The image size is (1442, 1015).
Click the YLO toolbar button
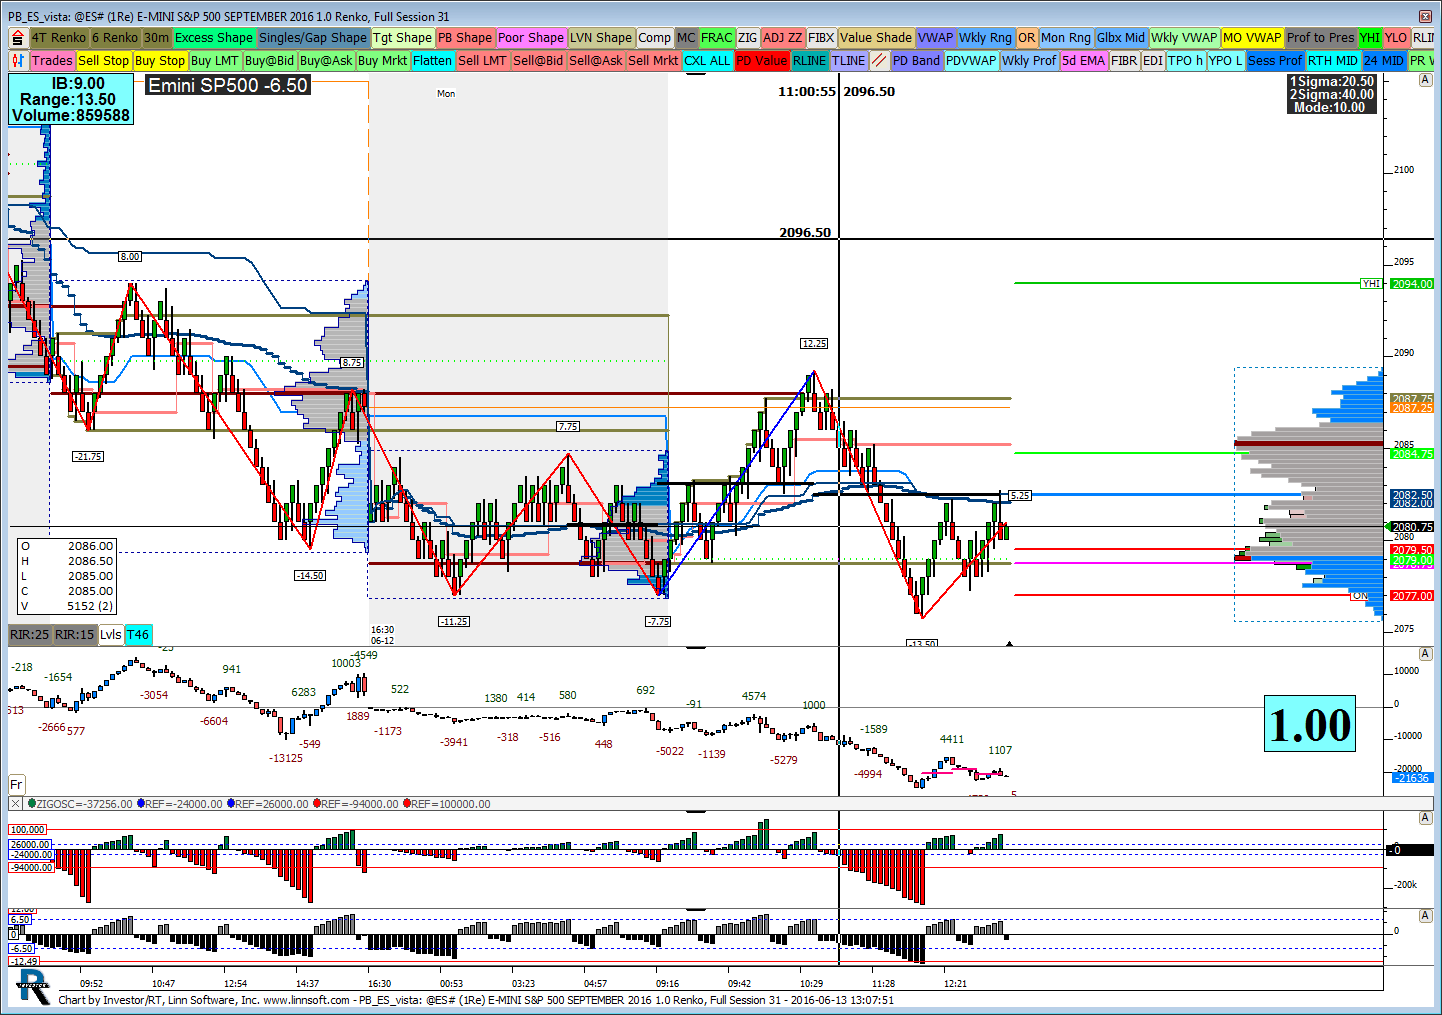(x=1396, y=38)
